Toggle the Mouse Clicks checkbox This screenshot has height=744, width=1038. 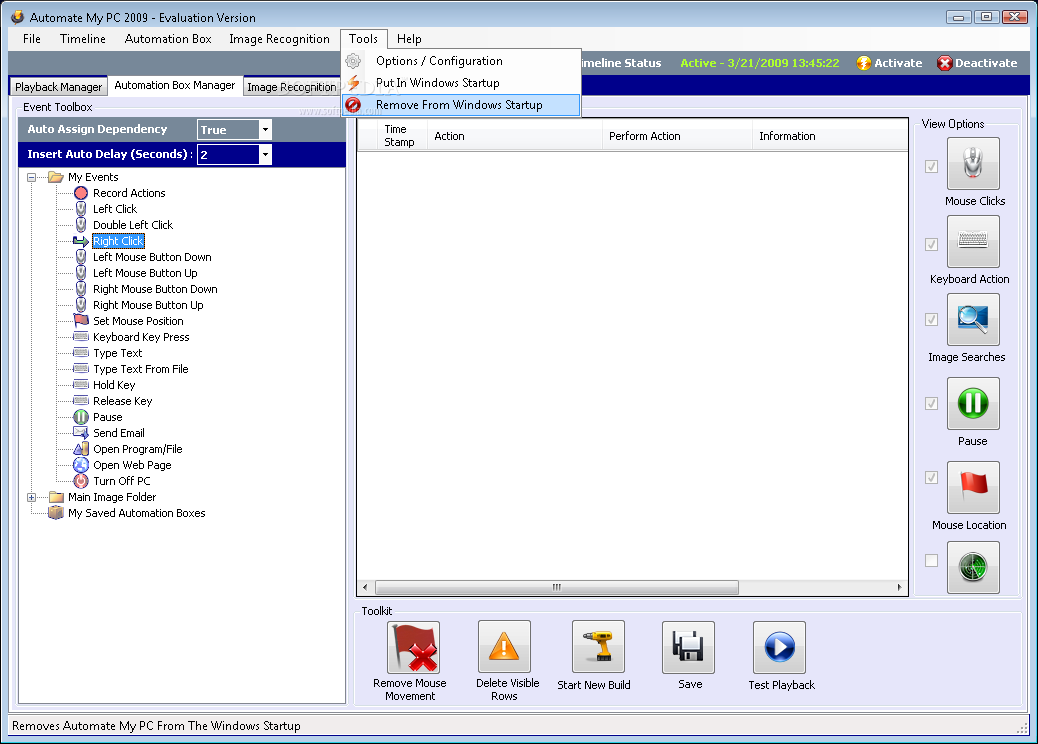[x=931, y=166]
